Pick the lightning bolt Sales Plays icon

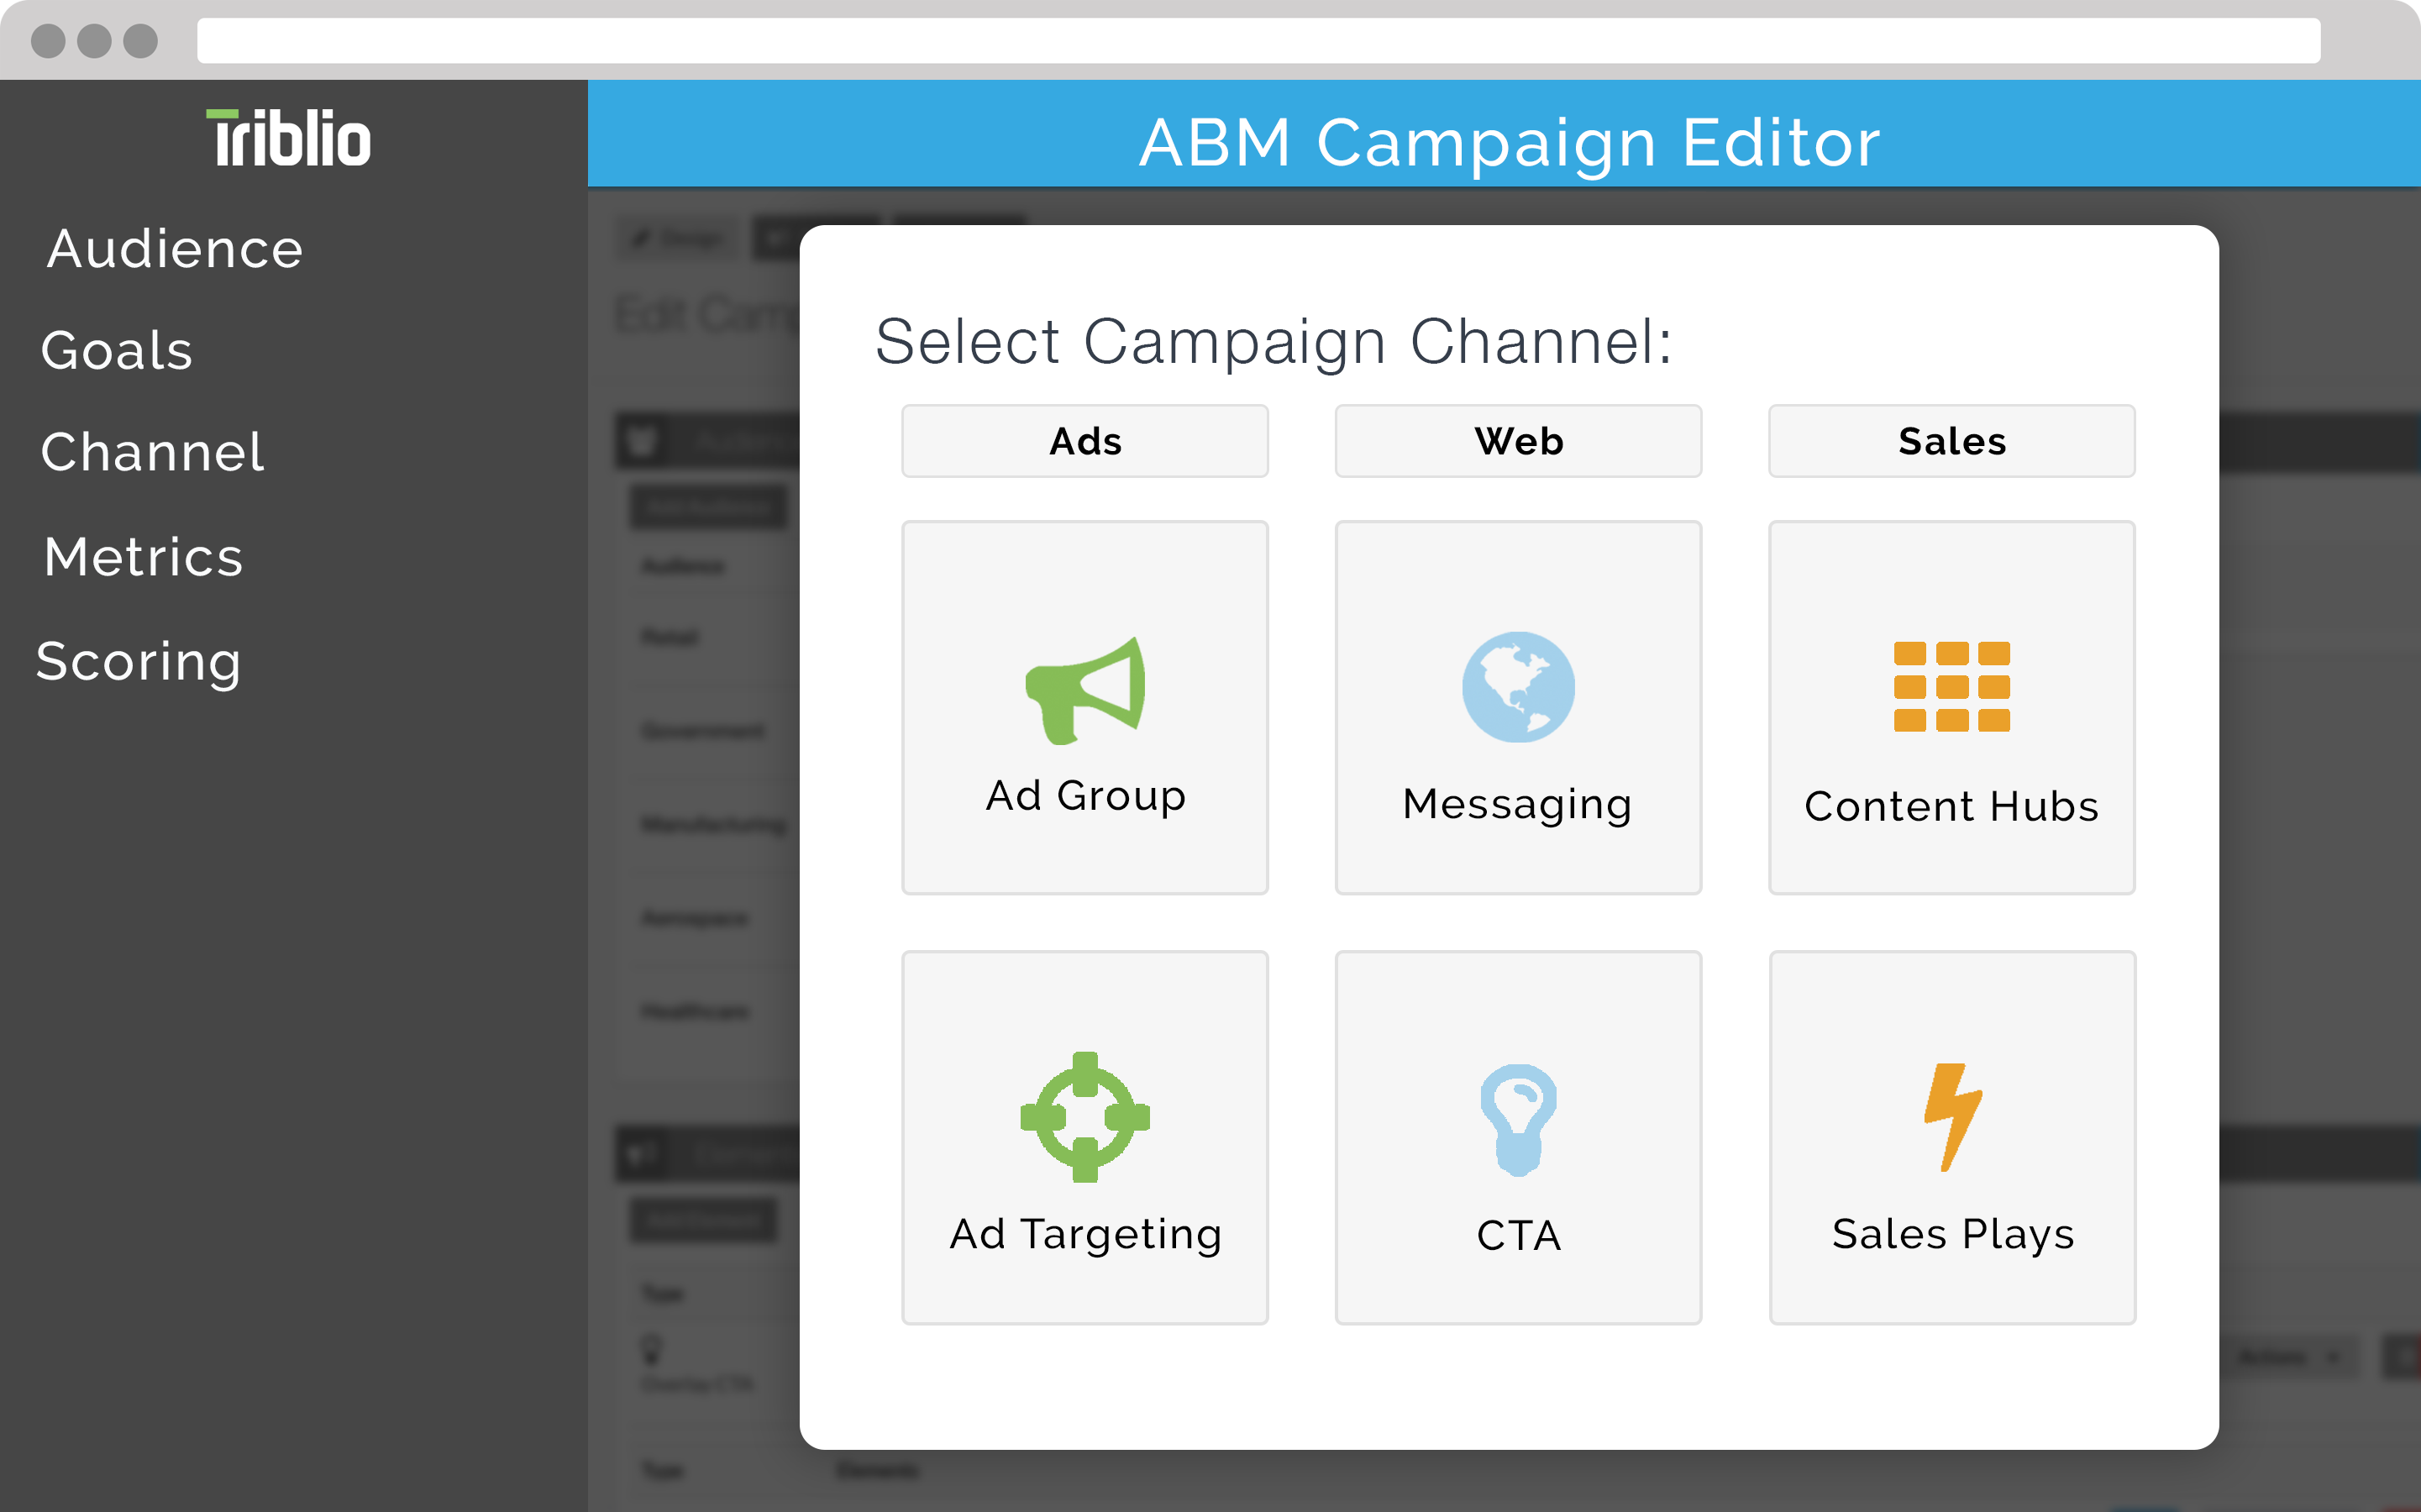(1951, 1116)
